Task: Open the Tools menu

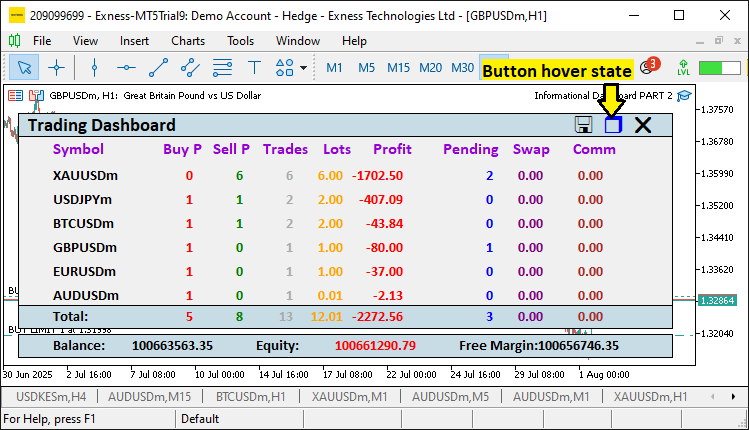Action: click(x=240, y=41)
